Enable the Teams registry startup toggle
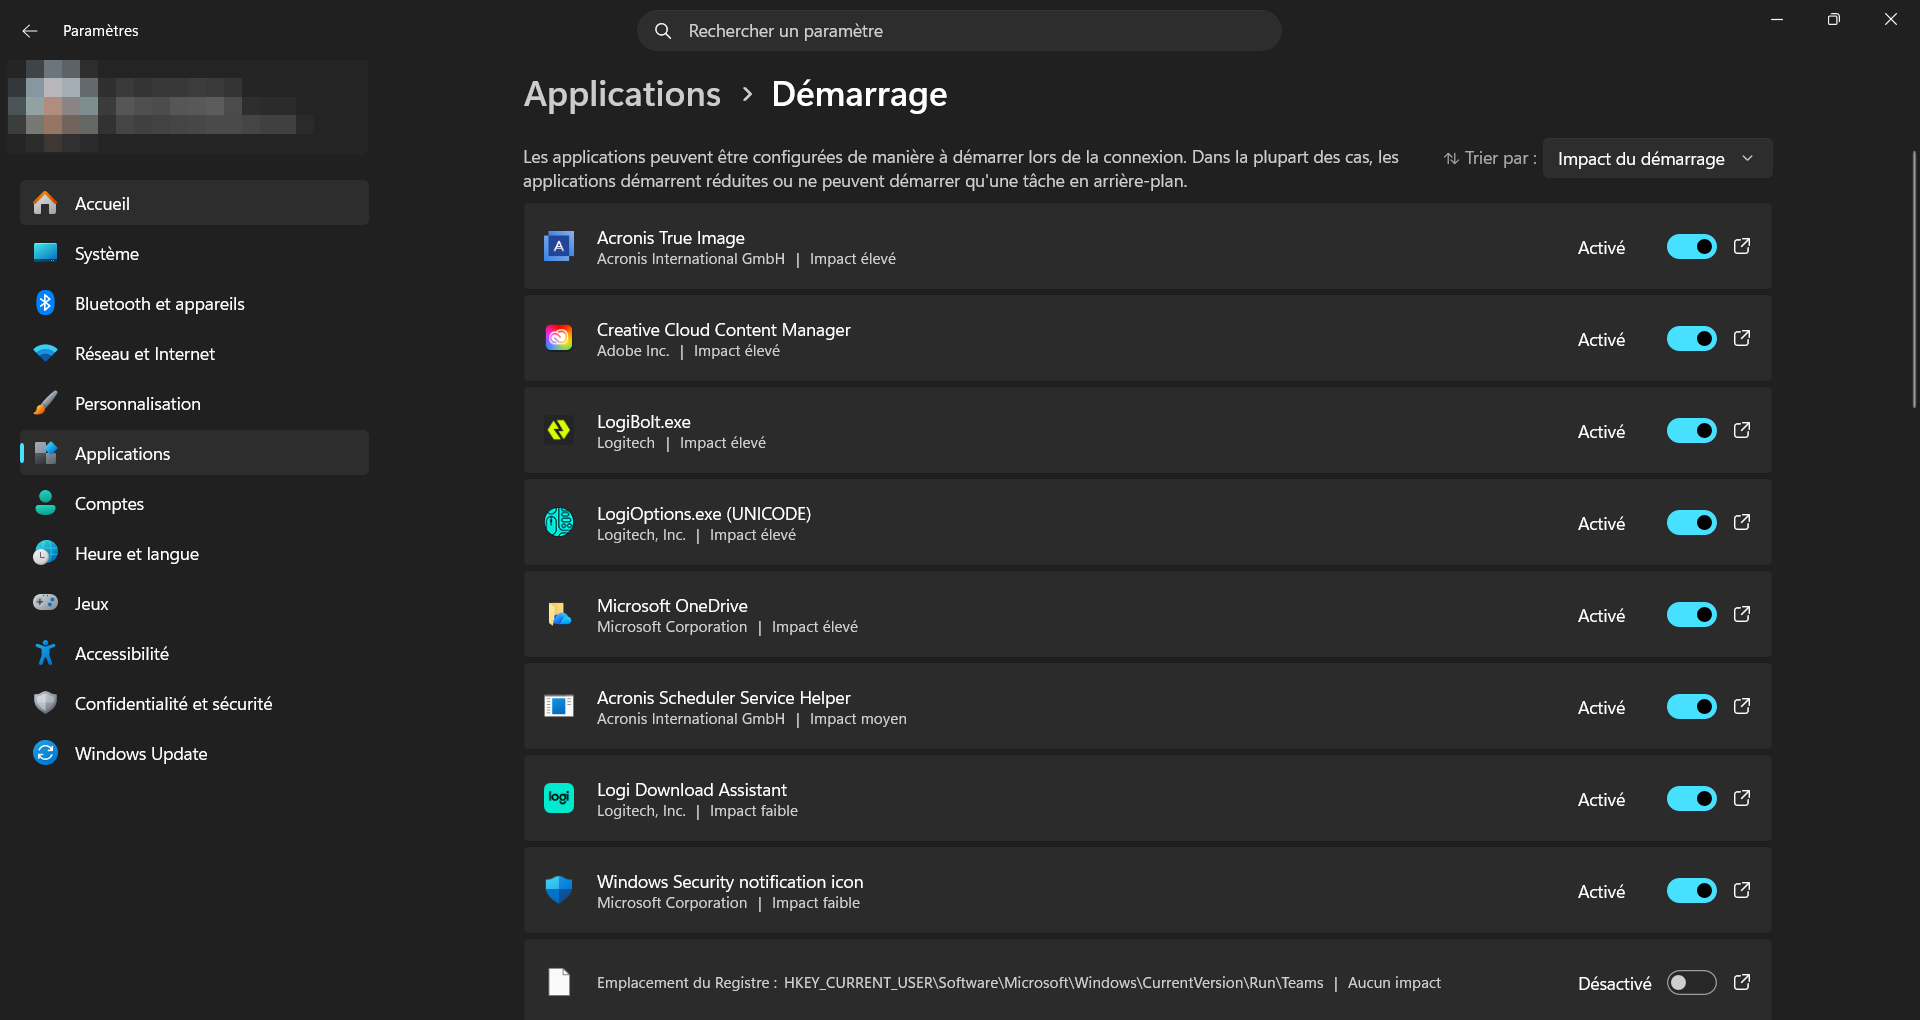The image size is (1920, 1020). pyautogui.click(x=1691, y=982)
